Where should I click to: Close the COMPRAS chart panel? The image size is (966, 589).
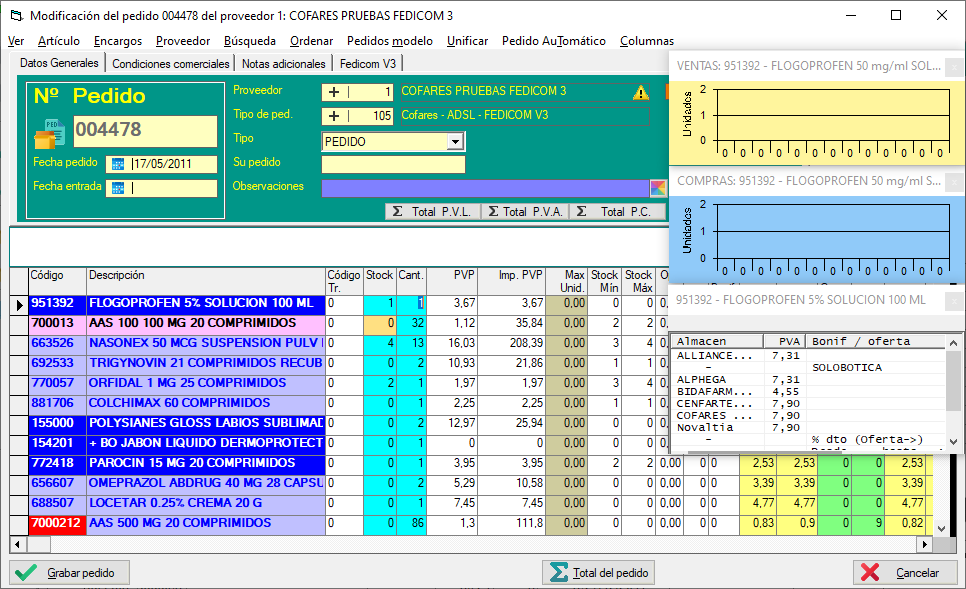click(954, 182)
